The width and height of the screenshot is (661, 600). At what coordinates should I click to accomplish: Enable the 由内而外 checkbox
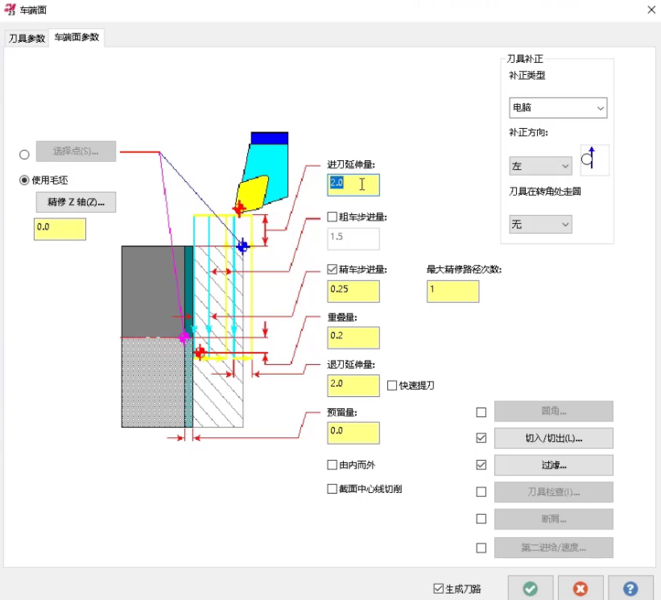(x=333, y=465)
